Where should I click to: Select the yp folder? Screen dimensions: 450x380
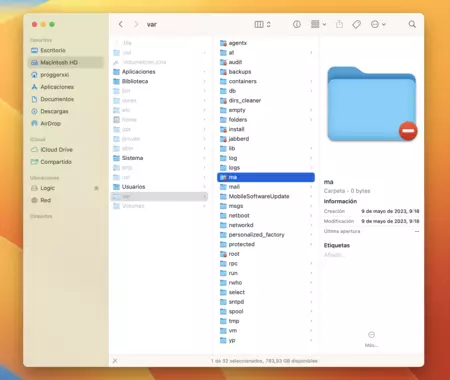pyautogui.click(x=266, y=340)
